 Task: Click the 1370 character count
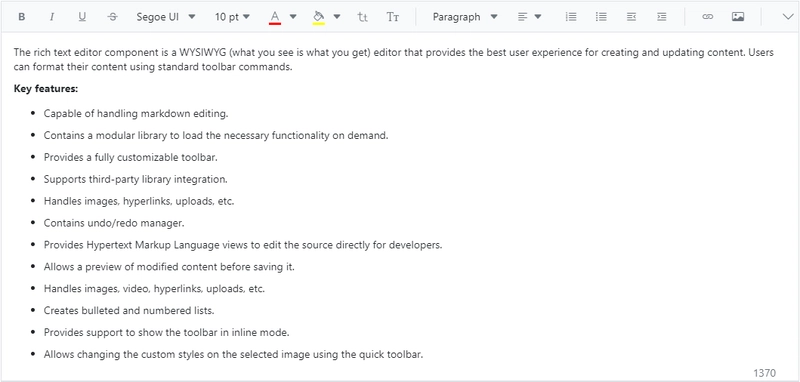(764, 373)
